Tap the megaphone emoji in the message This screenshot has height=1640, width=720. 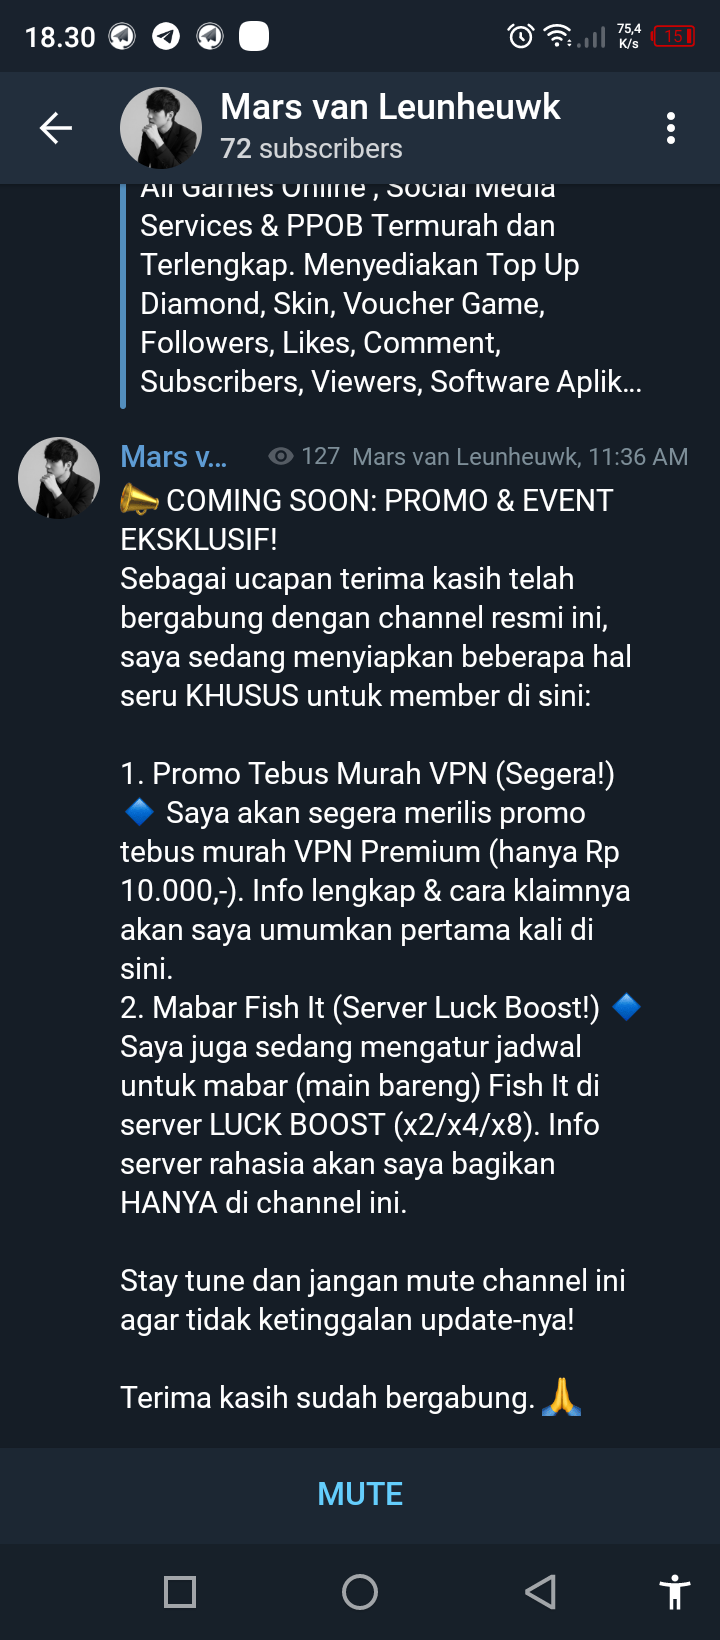click(139, 499)
